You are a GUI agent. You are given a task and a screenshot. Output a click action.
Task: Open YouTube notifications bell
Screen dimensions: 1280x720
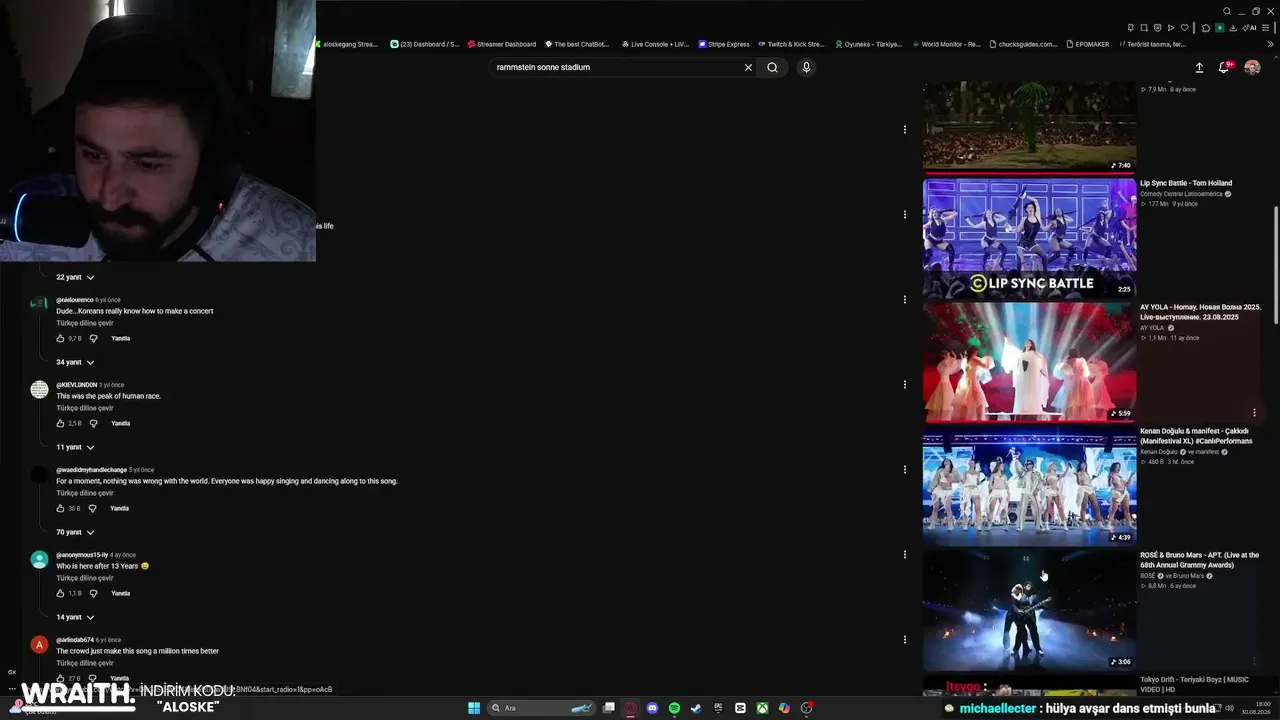[x=1223, y=67]
